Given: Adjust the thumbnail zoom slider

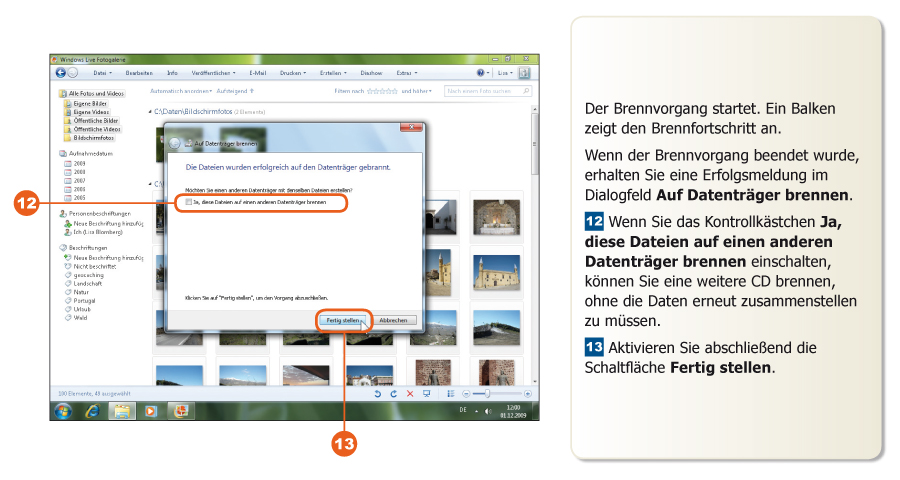Looking at the screenshot, I should pyautogui.click(x=488, y=395).
